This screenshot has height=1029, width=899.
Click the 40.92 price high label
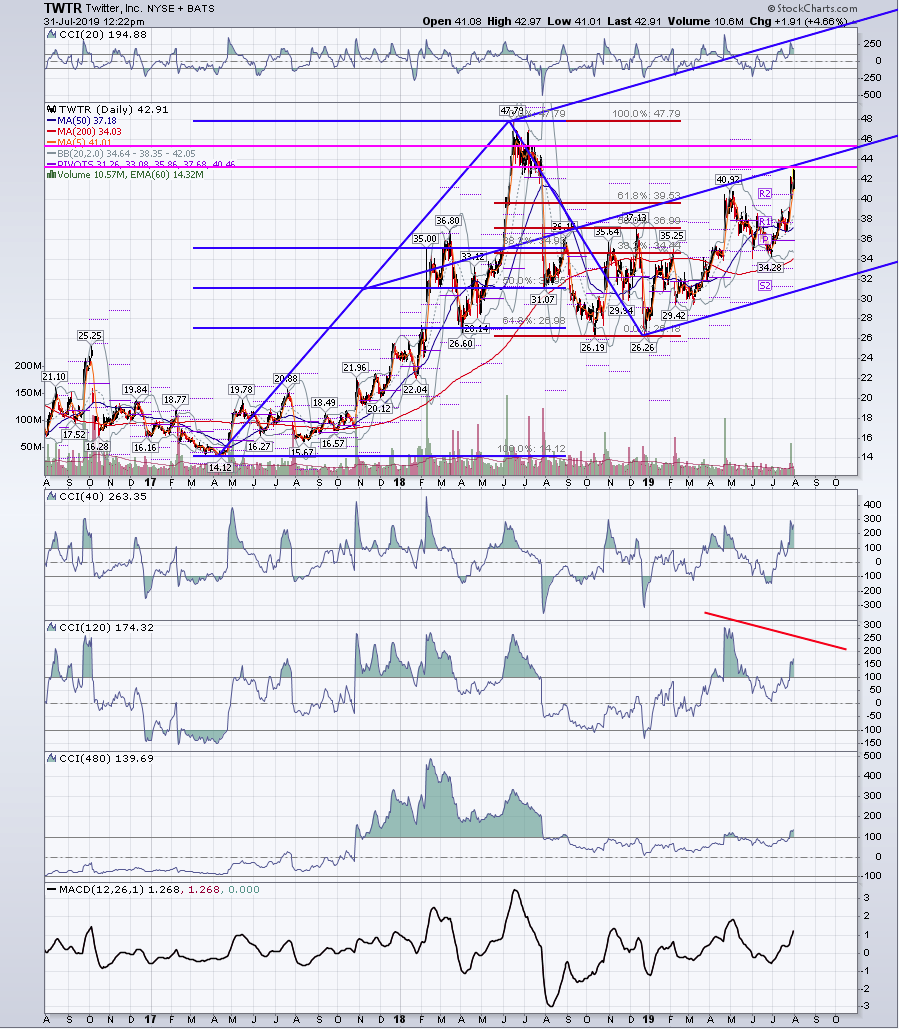tap(728, 179)
